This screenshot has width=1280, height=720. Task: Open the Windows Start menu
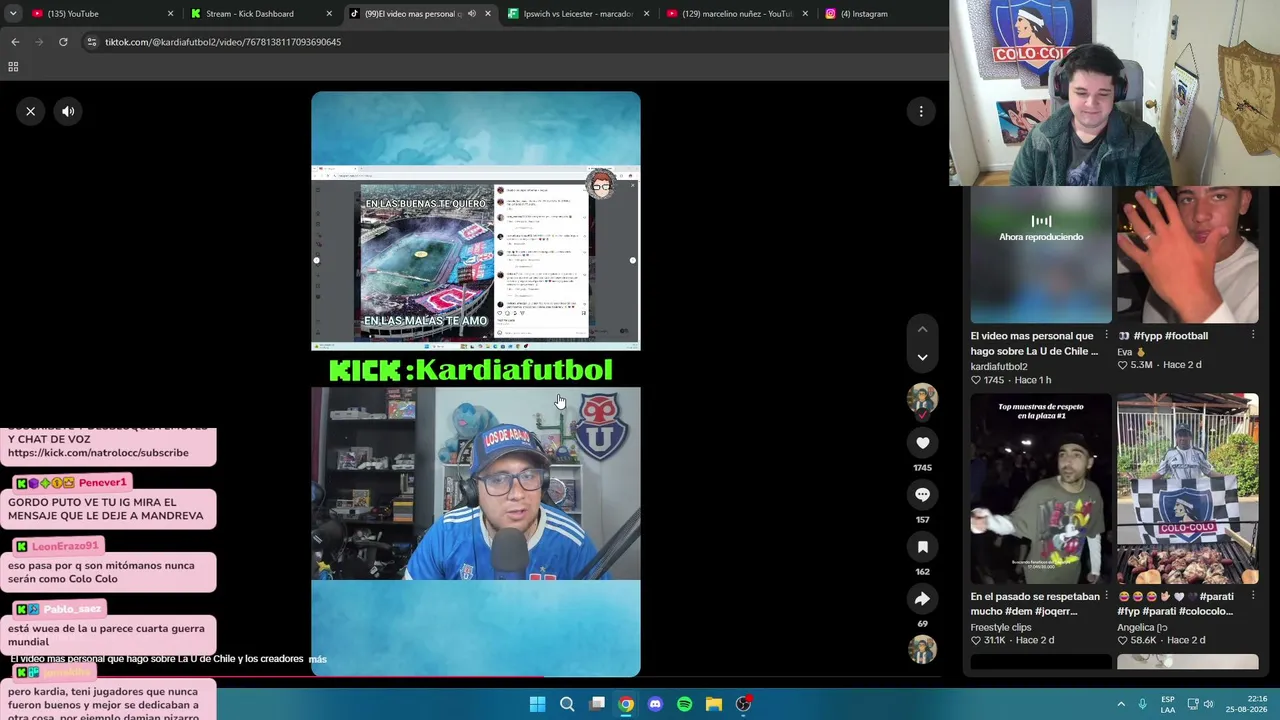tap(537, 704)
